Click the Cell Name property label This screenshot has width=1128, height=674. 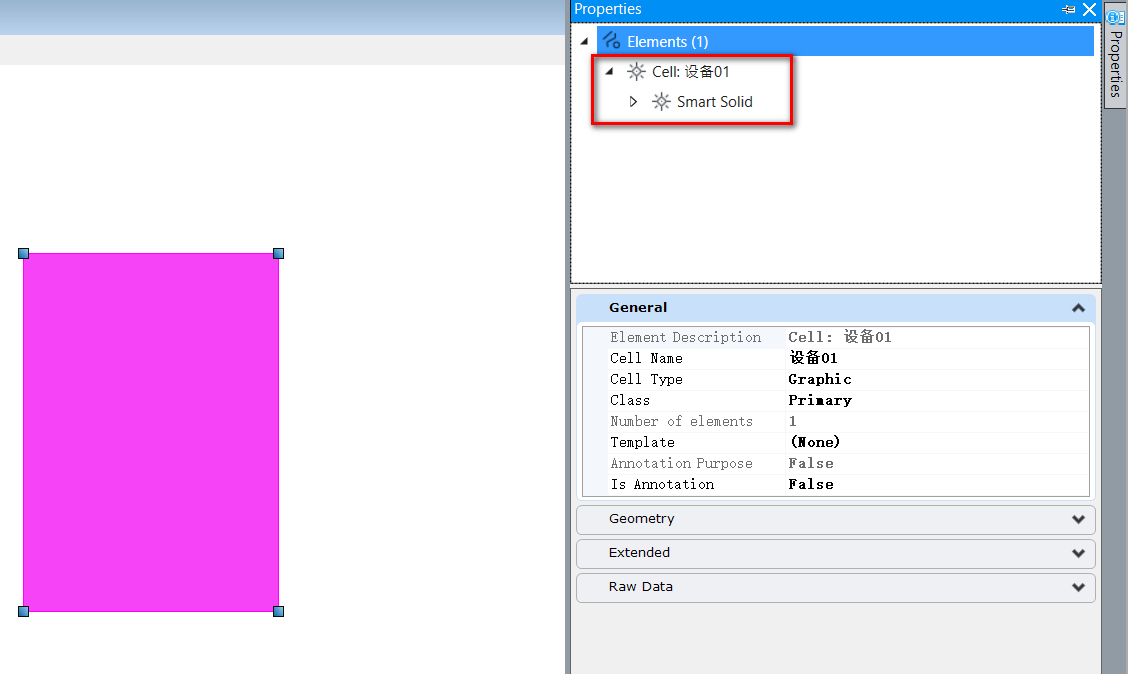click(x=646, y=358)
